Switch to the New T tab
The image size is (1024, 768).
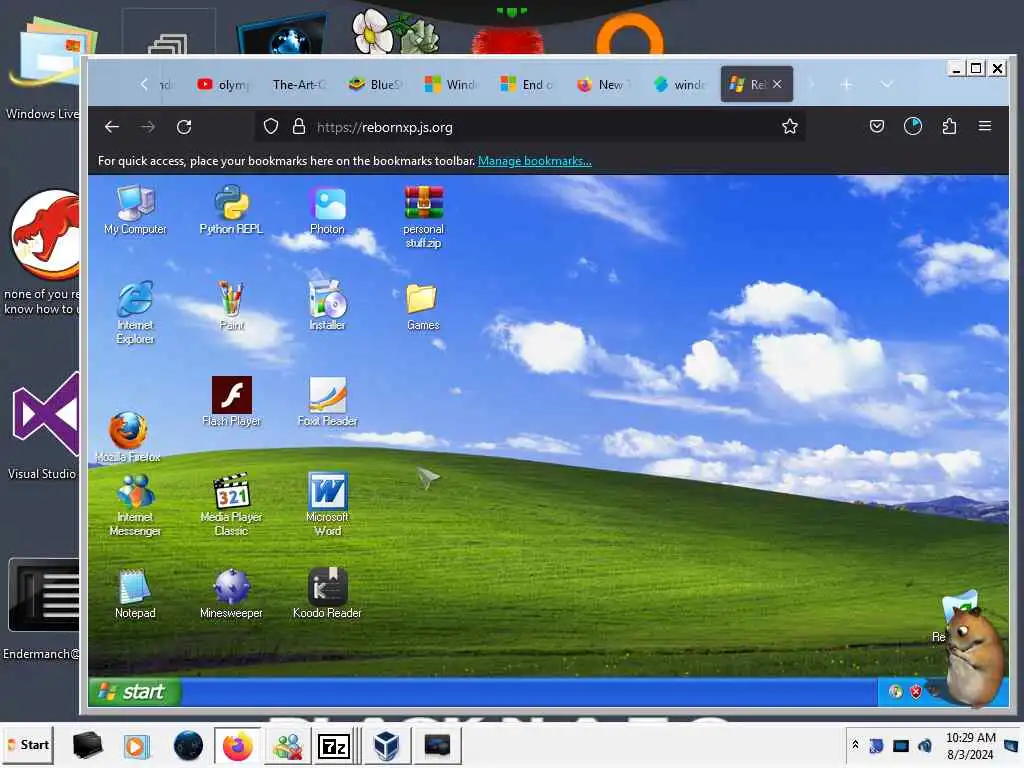click(x=603, y=84)
